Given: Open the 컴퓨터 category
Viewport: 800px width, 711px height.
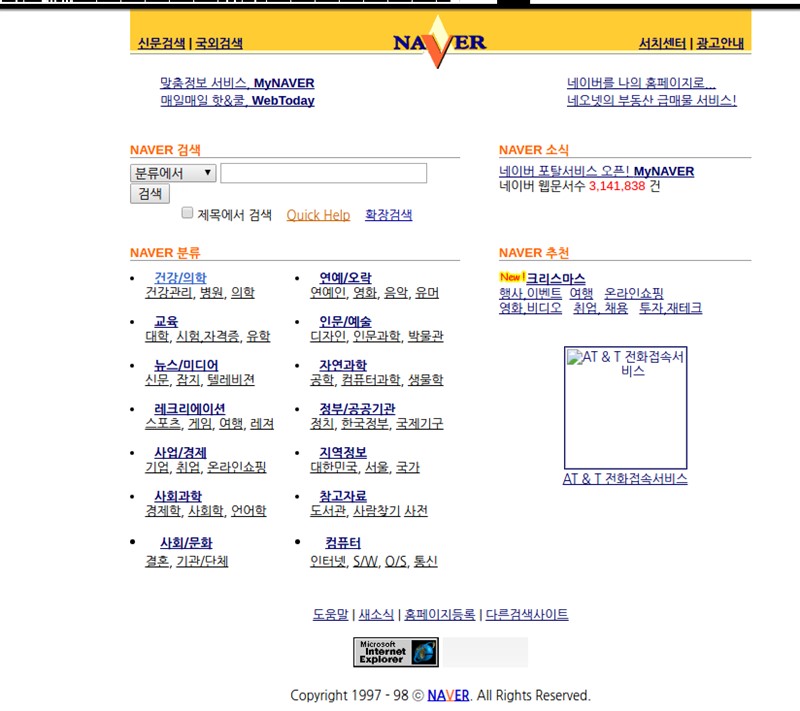Looking at the screenshot, I should 343,543.
